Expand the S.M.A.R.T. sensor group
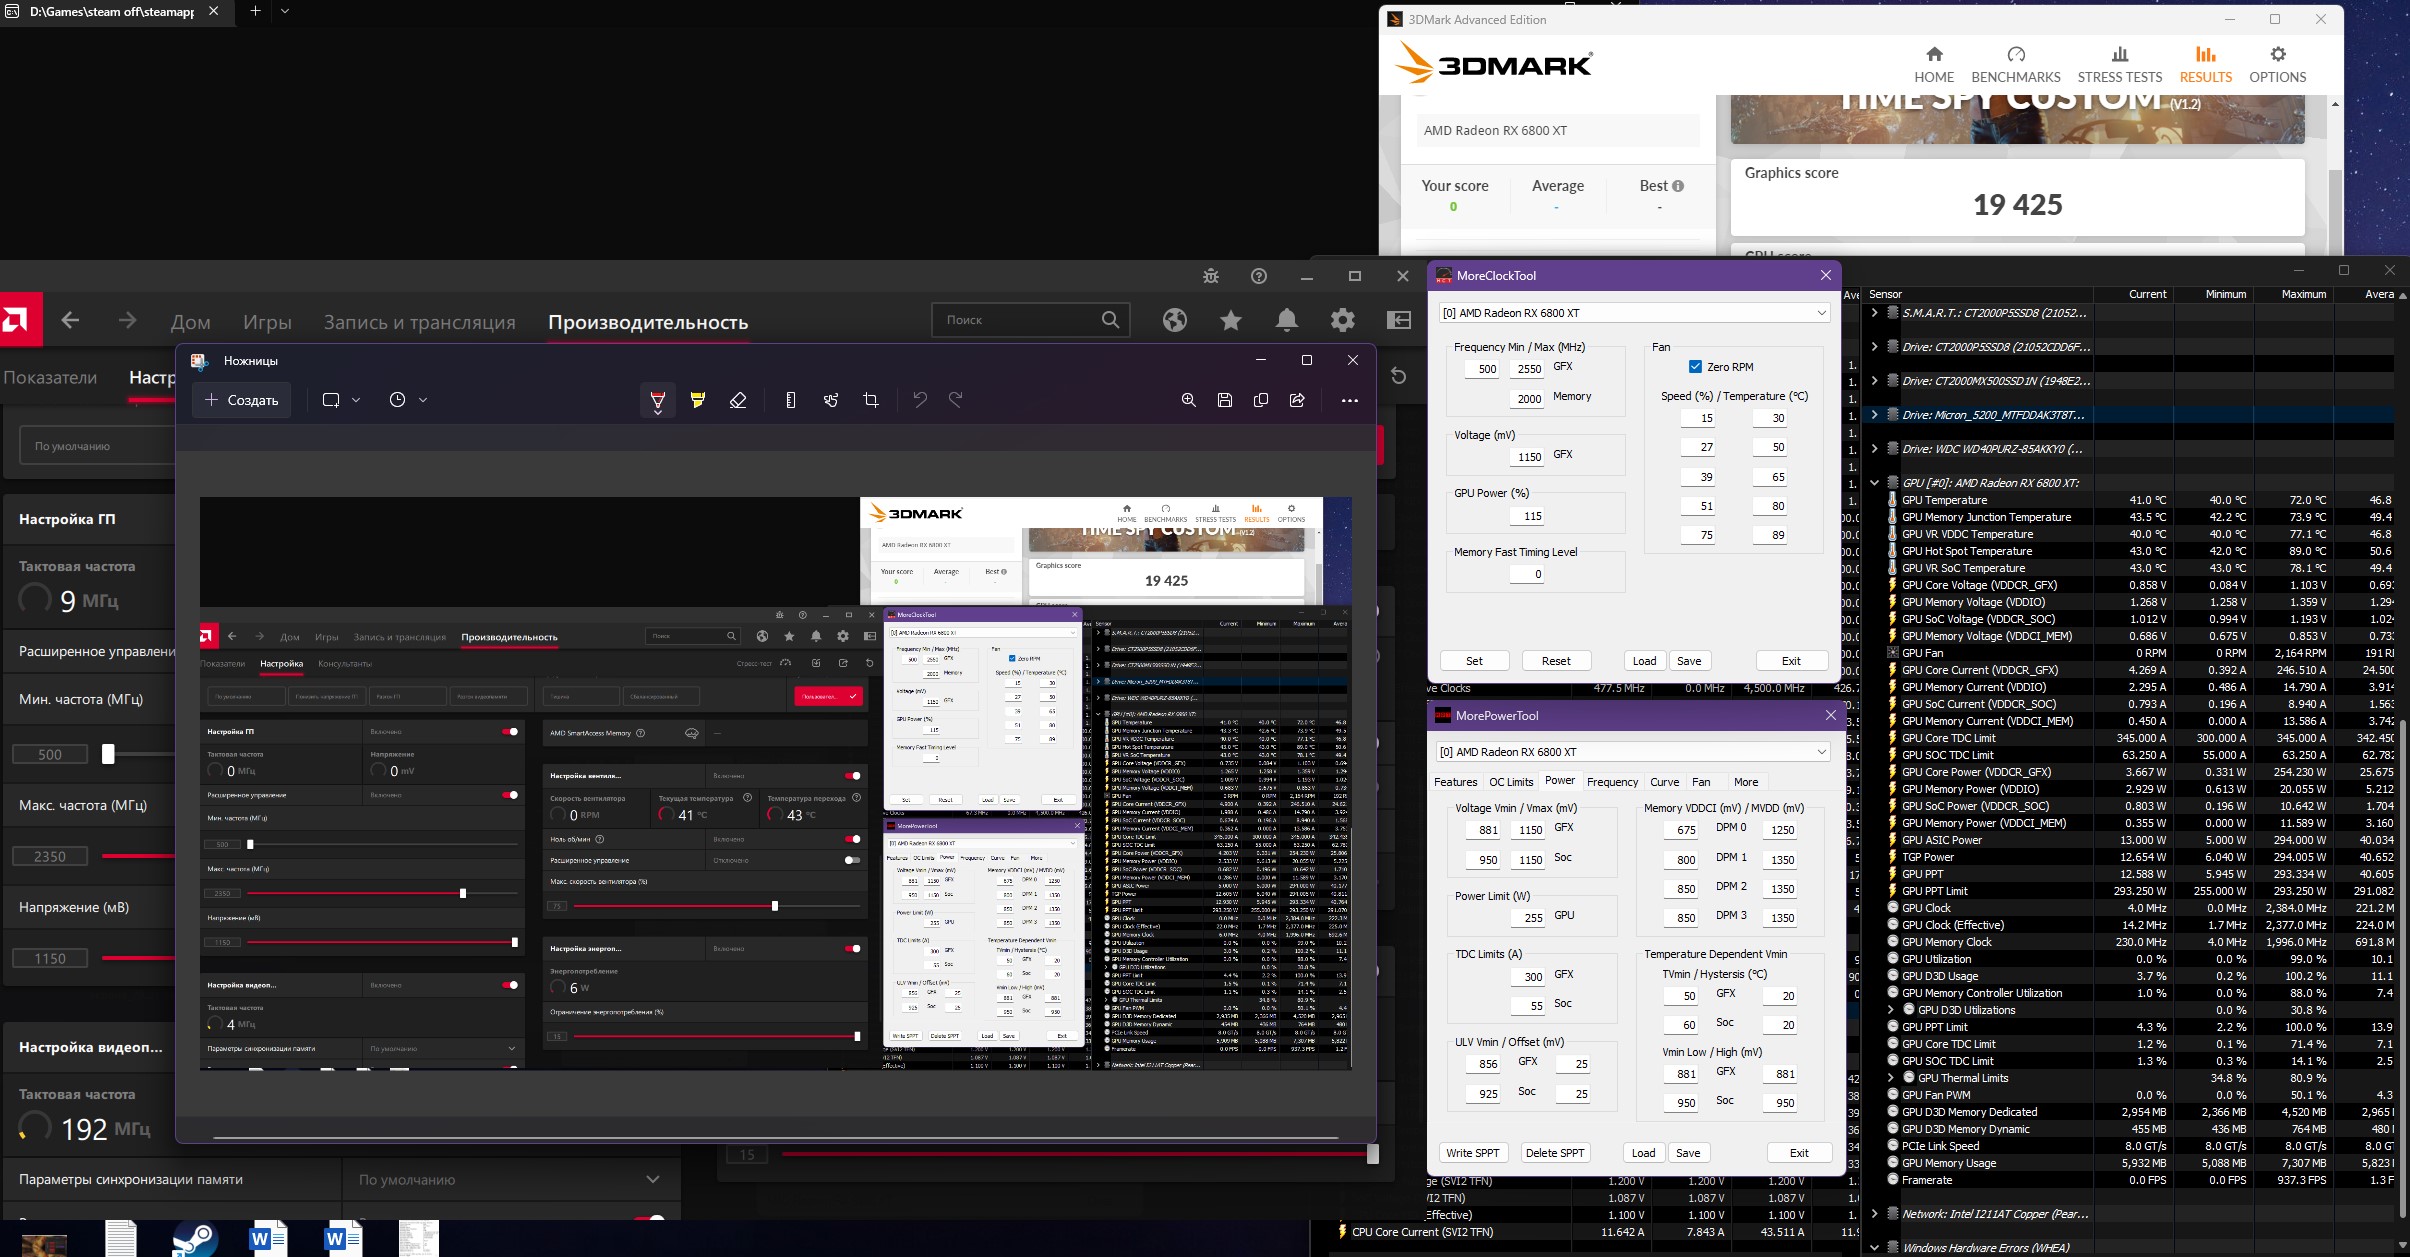 (x=1874, y=313)
